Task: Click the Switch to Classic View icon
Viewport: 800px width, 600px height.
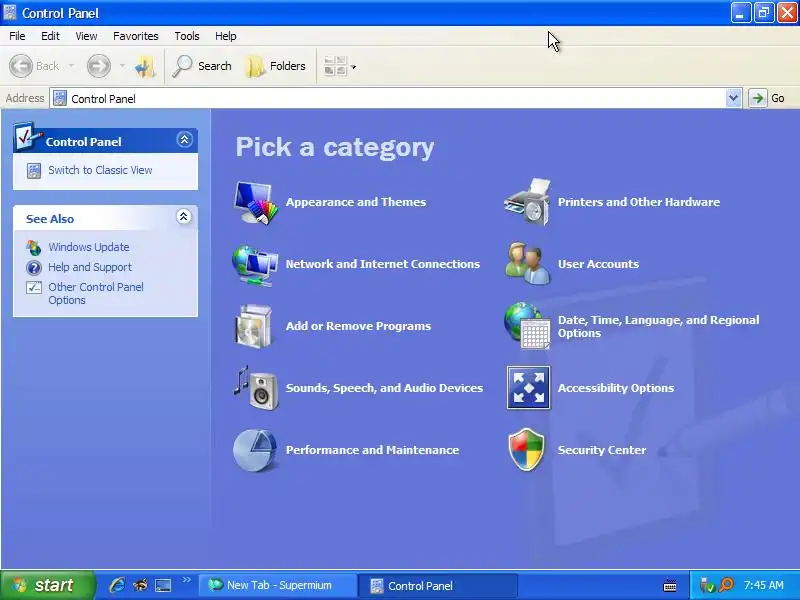Action: point(34,170)
